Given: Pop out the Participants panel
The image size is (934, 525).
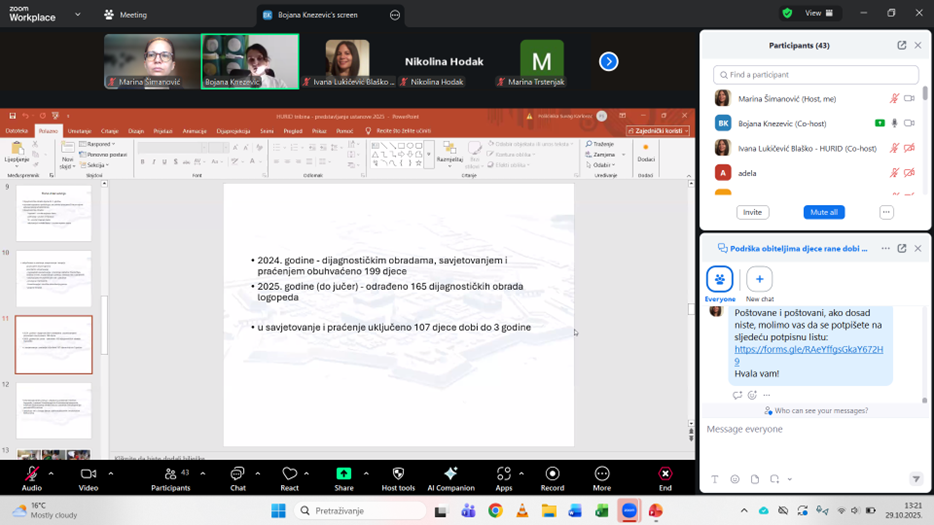Looking at the screenshot, I should click(901, 45).
